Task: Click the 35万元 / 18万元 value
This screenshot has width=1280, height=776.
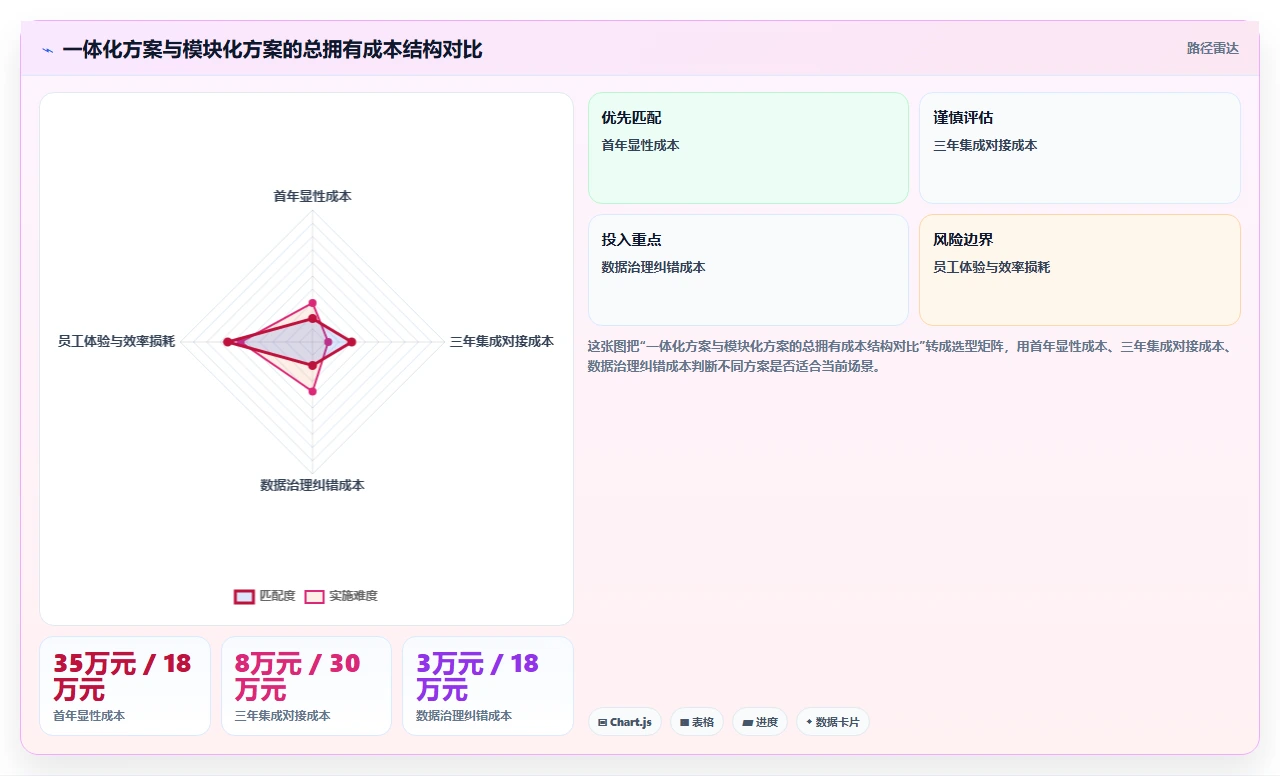Action: (122, 677)
